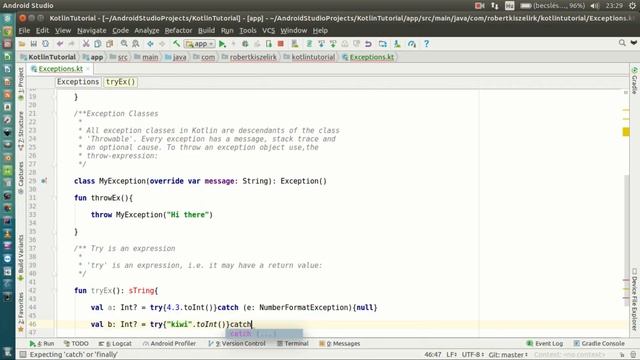The image size is (640, 360).
Task: Toggle the Build Variants tool window
Action: [x=21, y=258]
